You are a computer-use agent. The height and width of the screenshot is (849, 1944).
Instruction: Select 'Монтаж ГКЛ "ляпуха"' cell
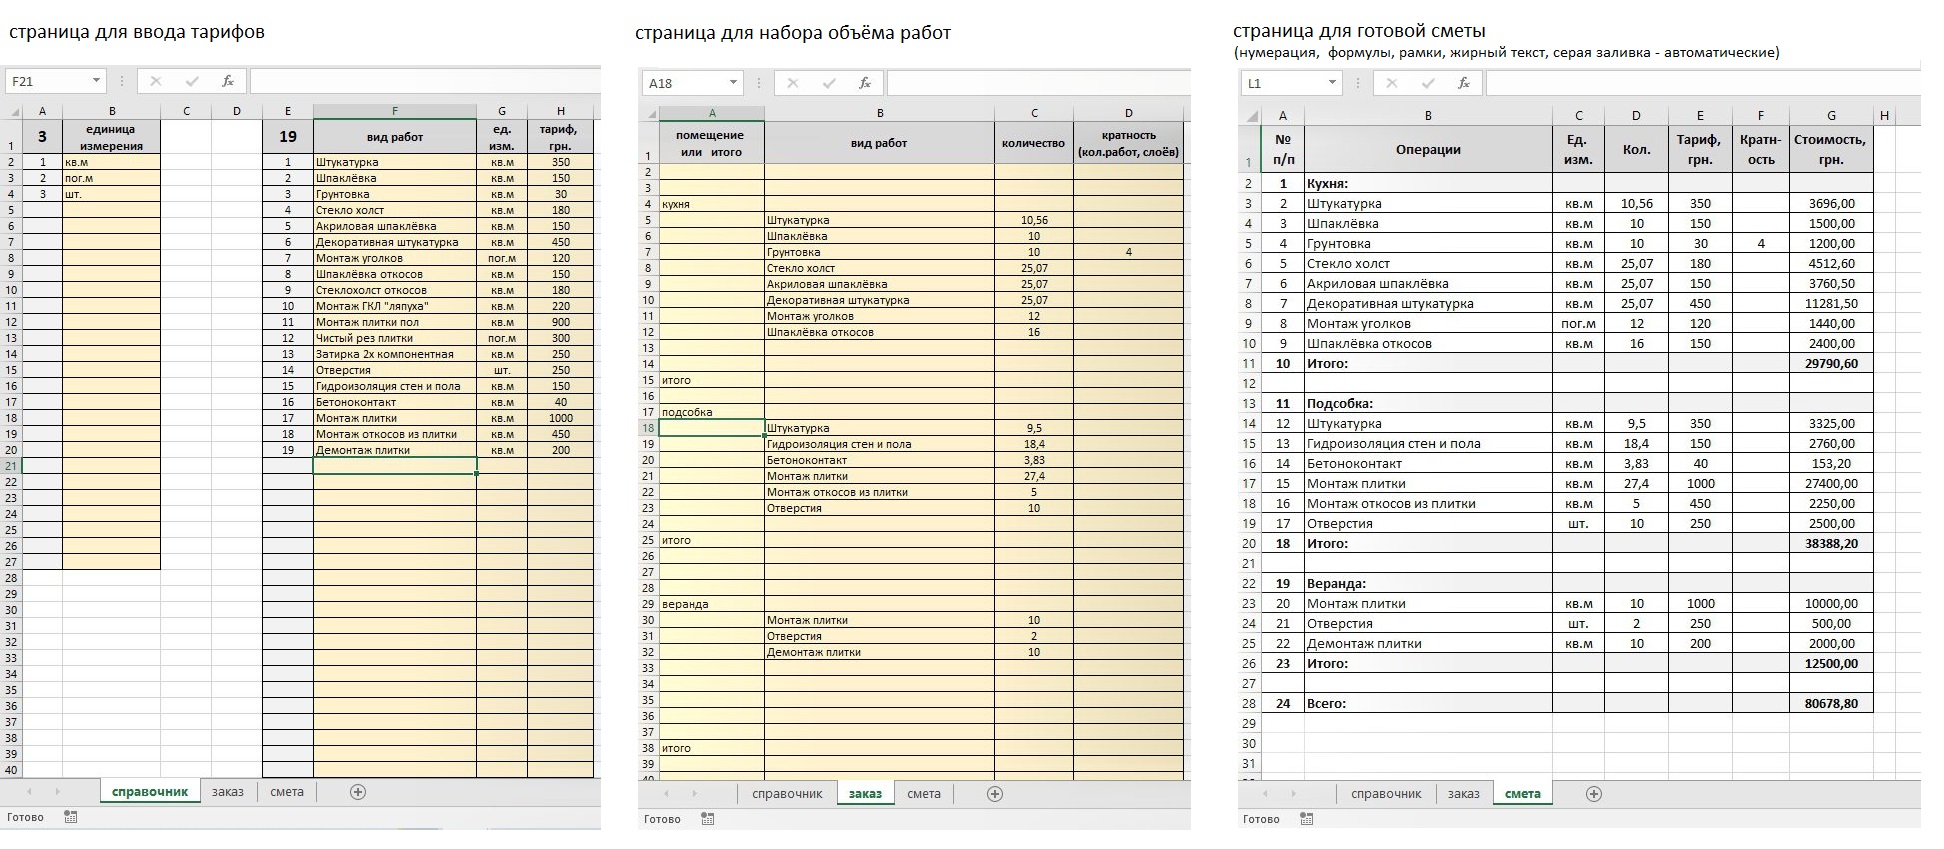[395, 306]
